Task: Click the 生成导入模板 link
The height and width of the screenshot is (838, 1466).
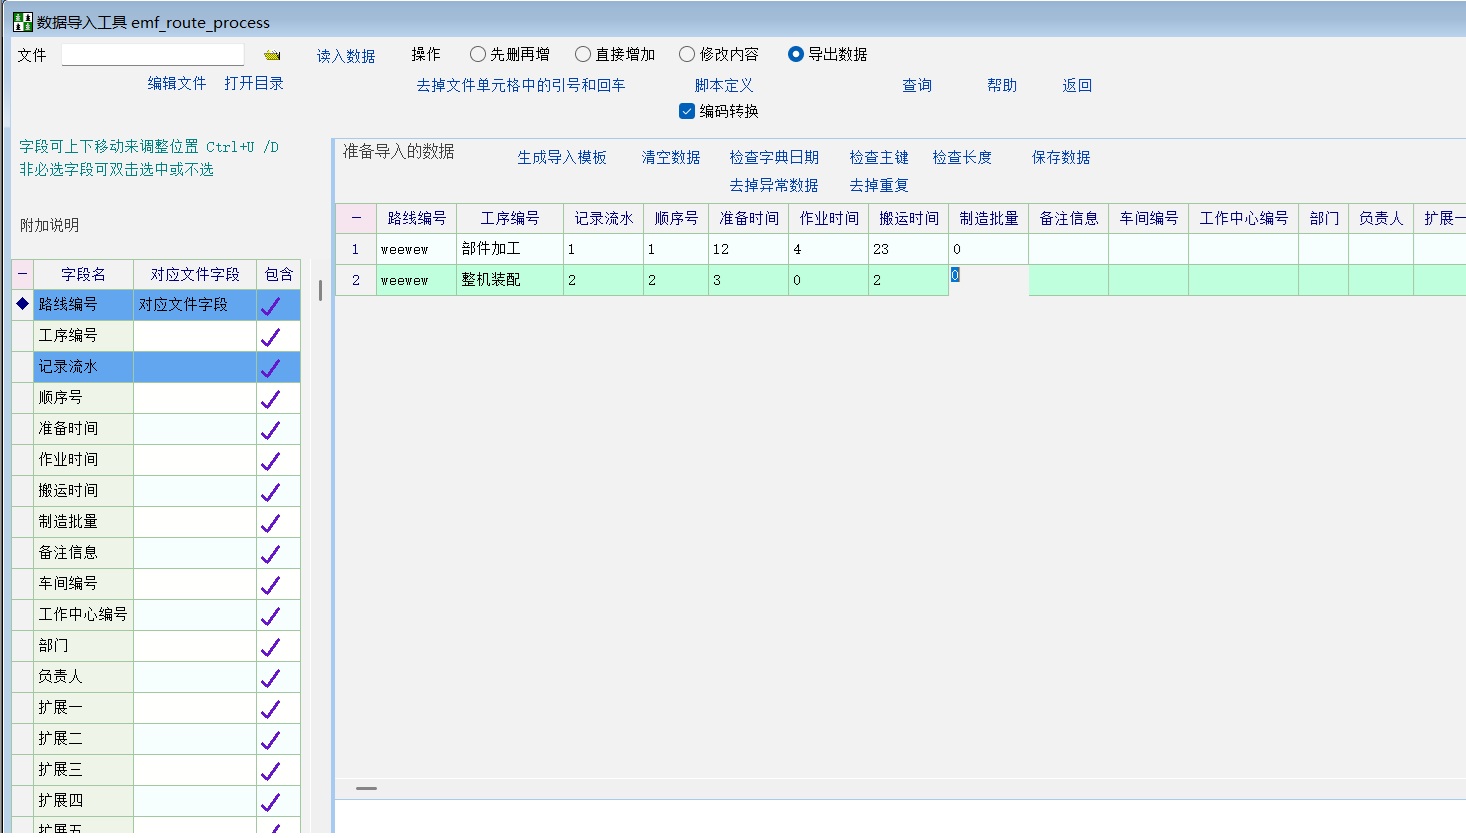Action: pos(562,157)
